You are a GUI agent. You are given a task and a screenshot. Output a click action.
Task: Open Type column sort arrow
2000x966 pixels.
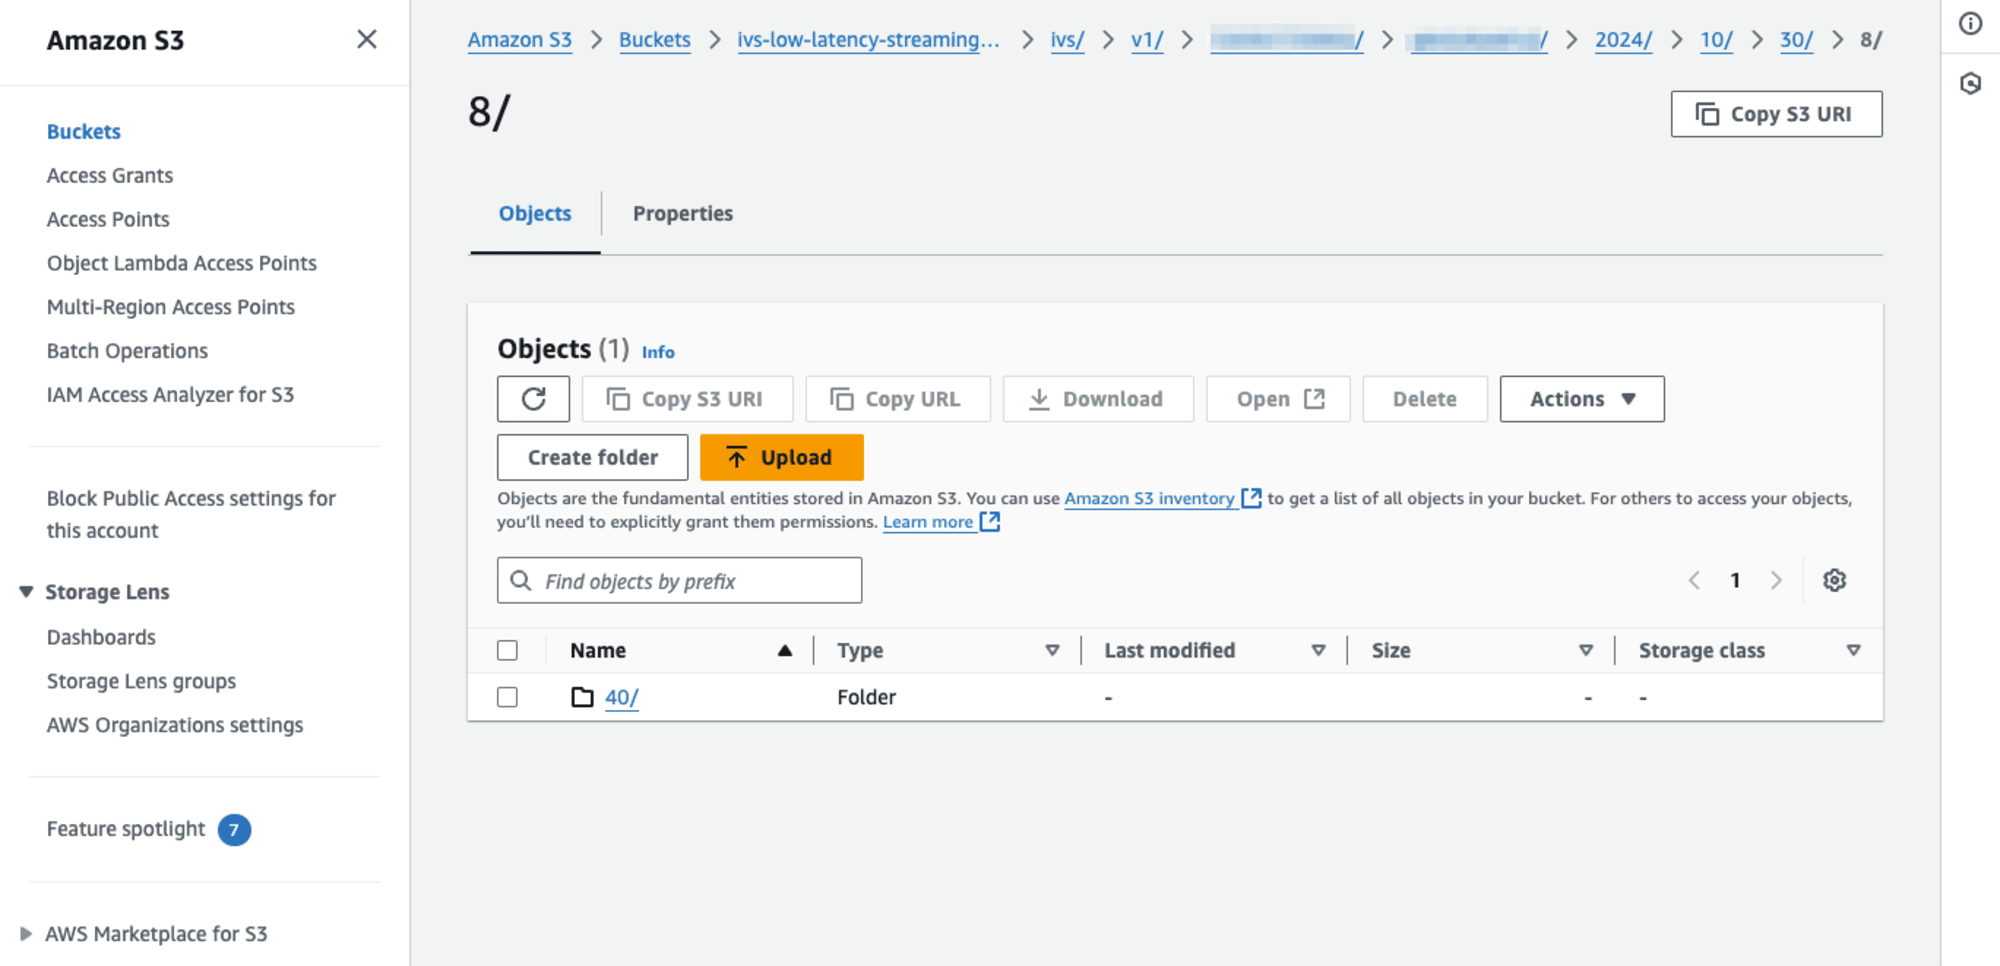click(1052, 650)
